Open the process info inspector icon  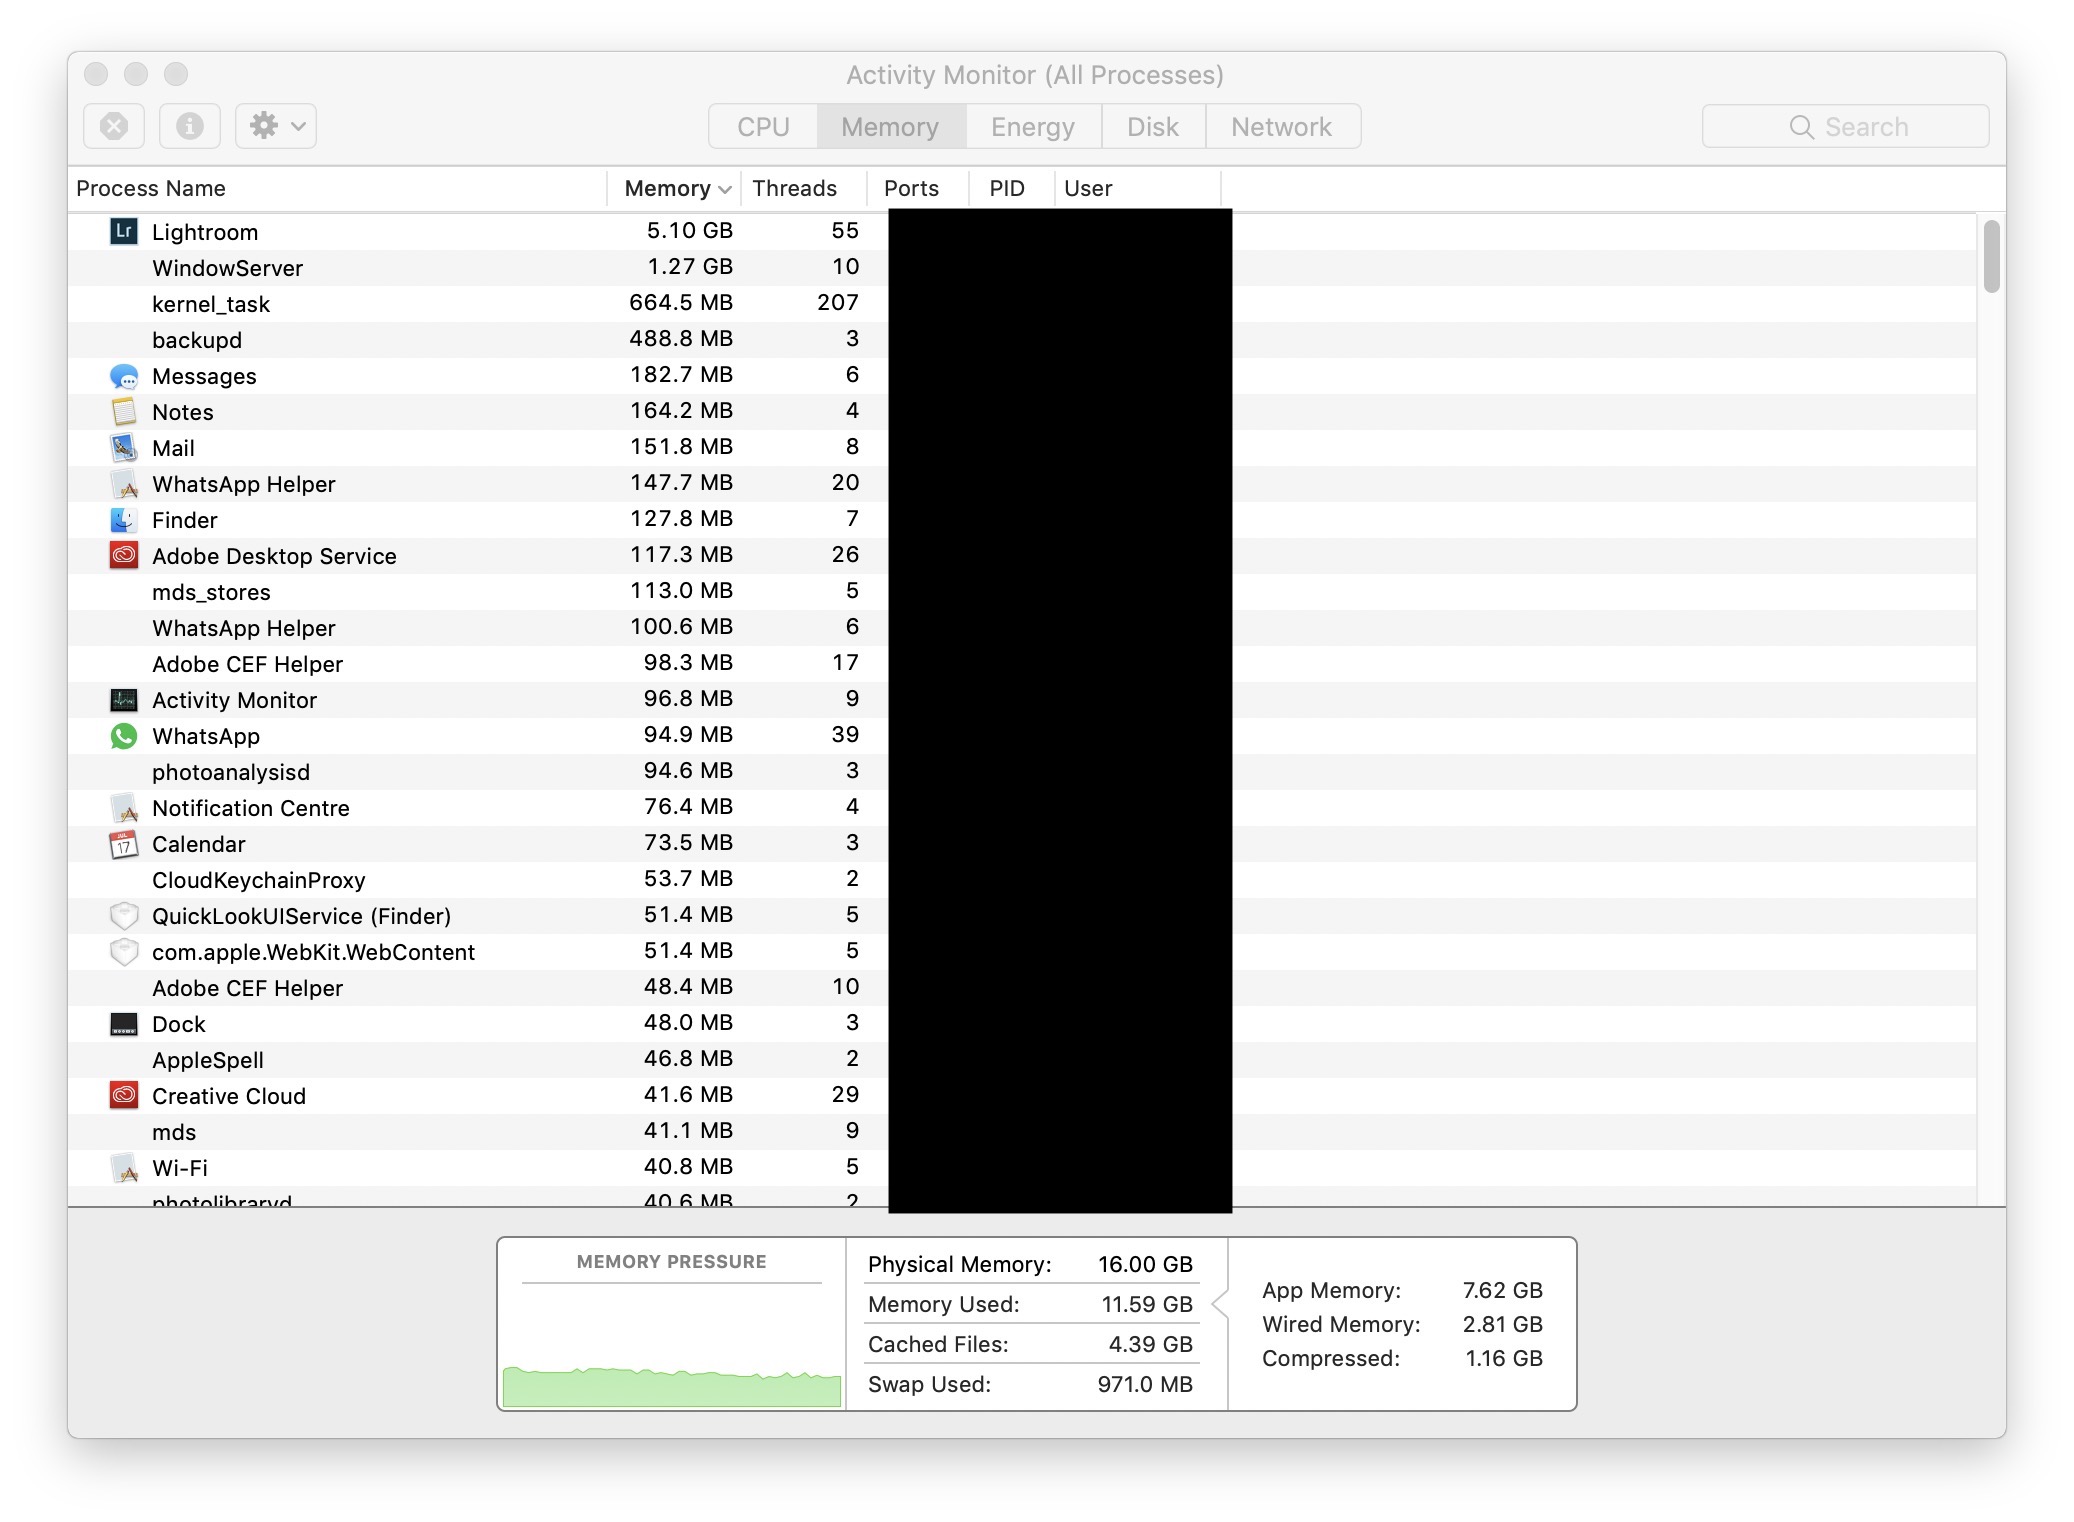[x=190, y=126]
